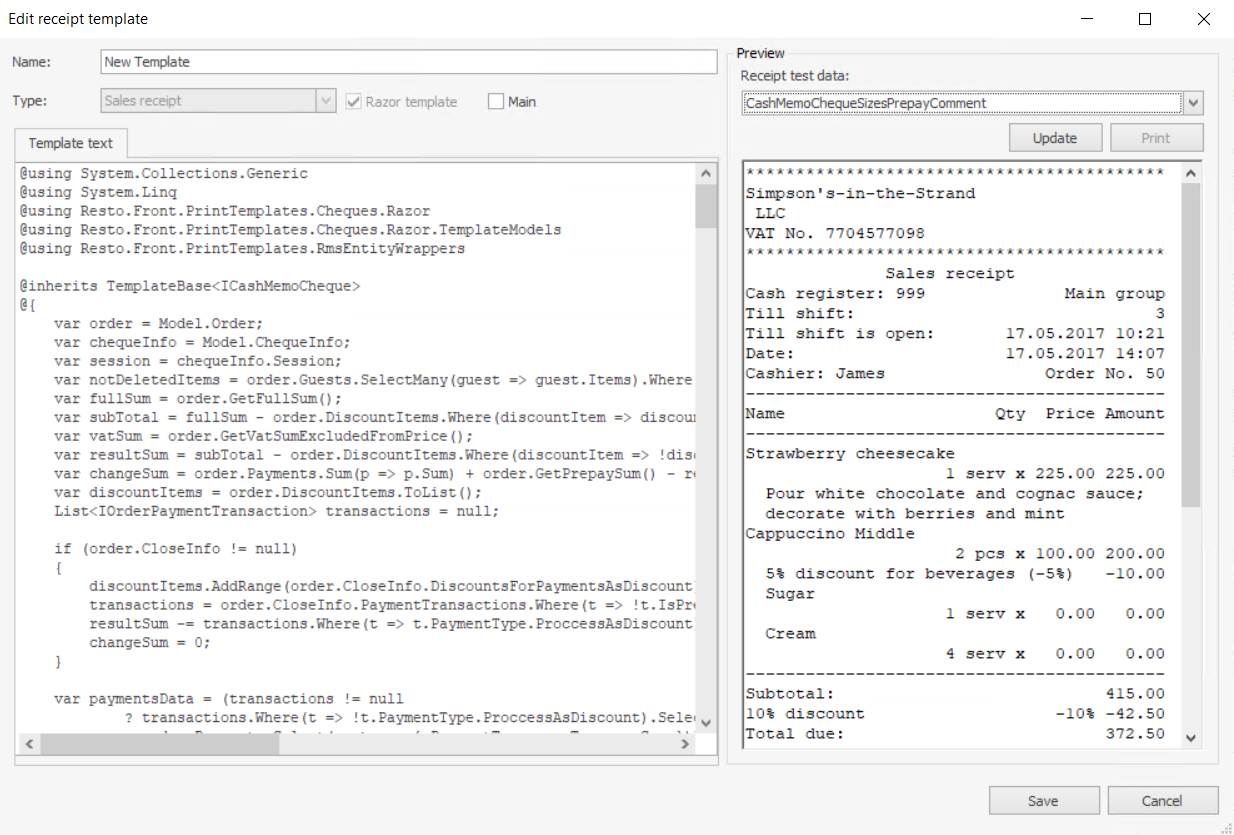1234x835 pixels.
Task: Cancel editing the receipt template
Action: [1162, 801]
